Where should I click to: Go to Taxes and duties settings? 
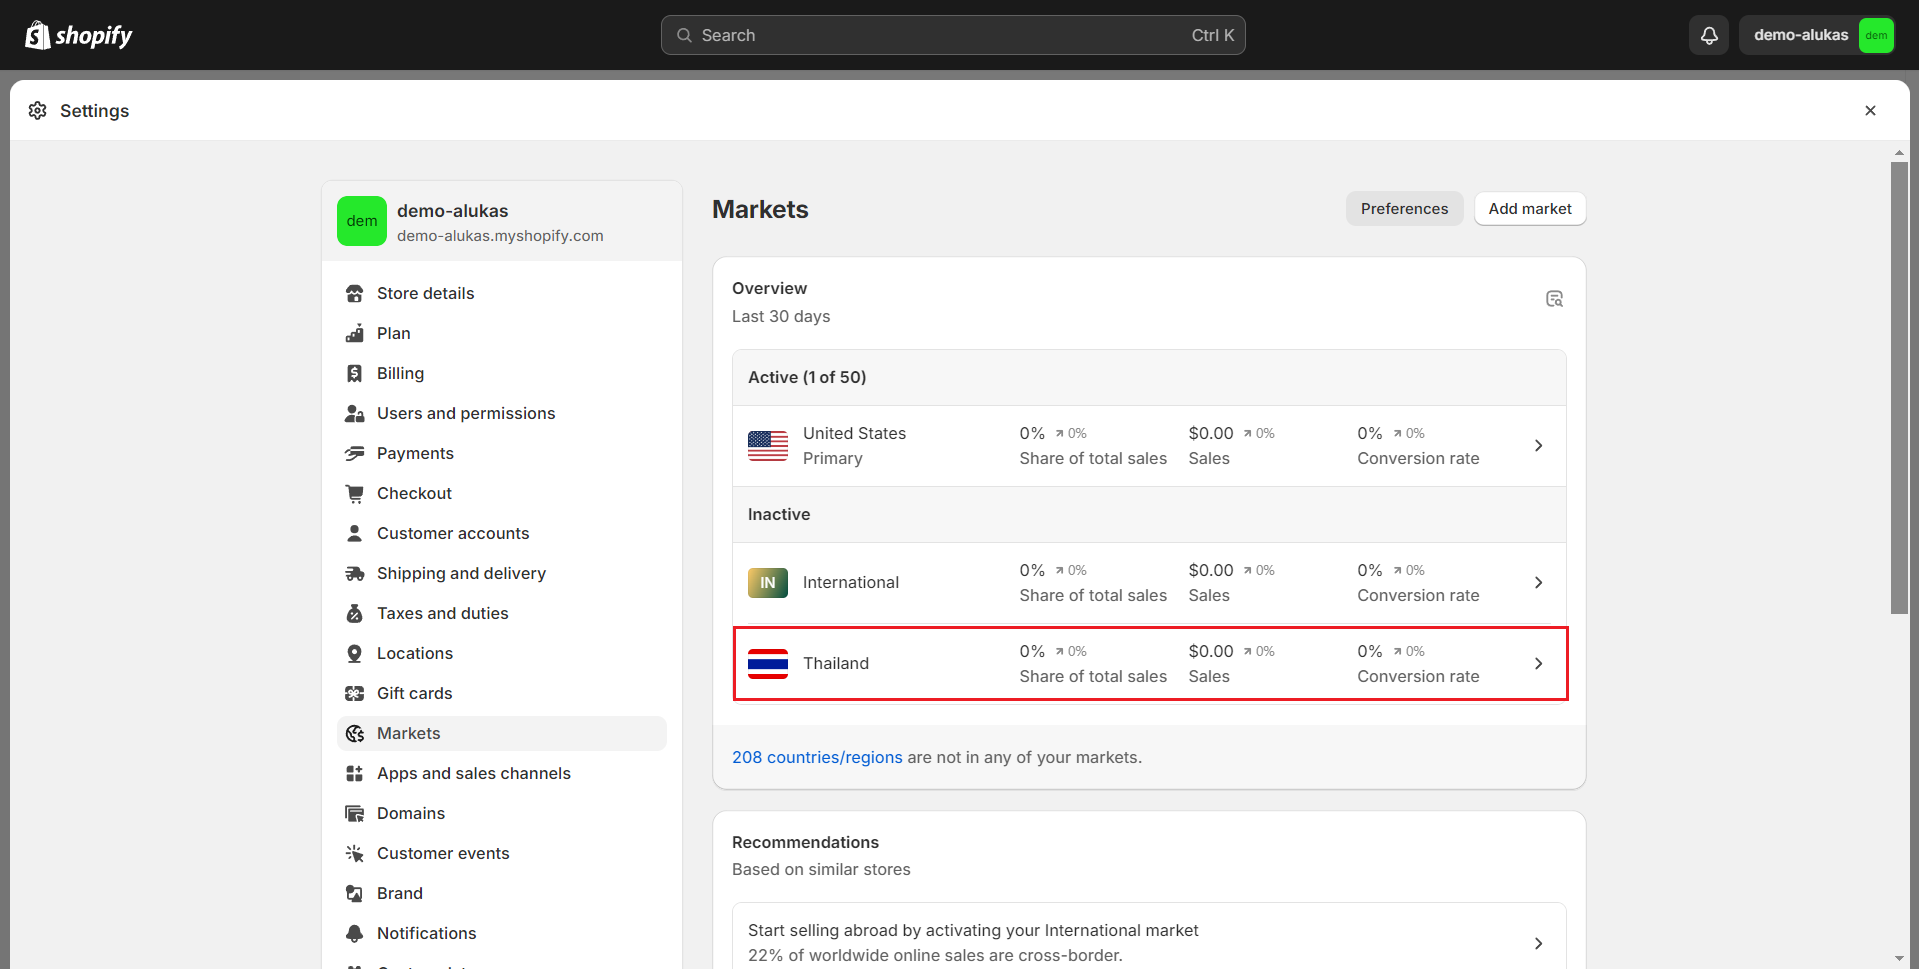pyautogui.click(x=442, y=613)
